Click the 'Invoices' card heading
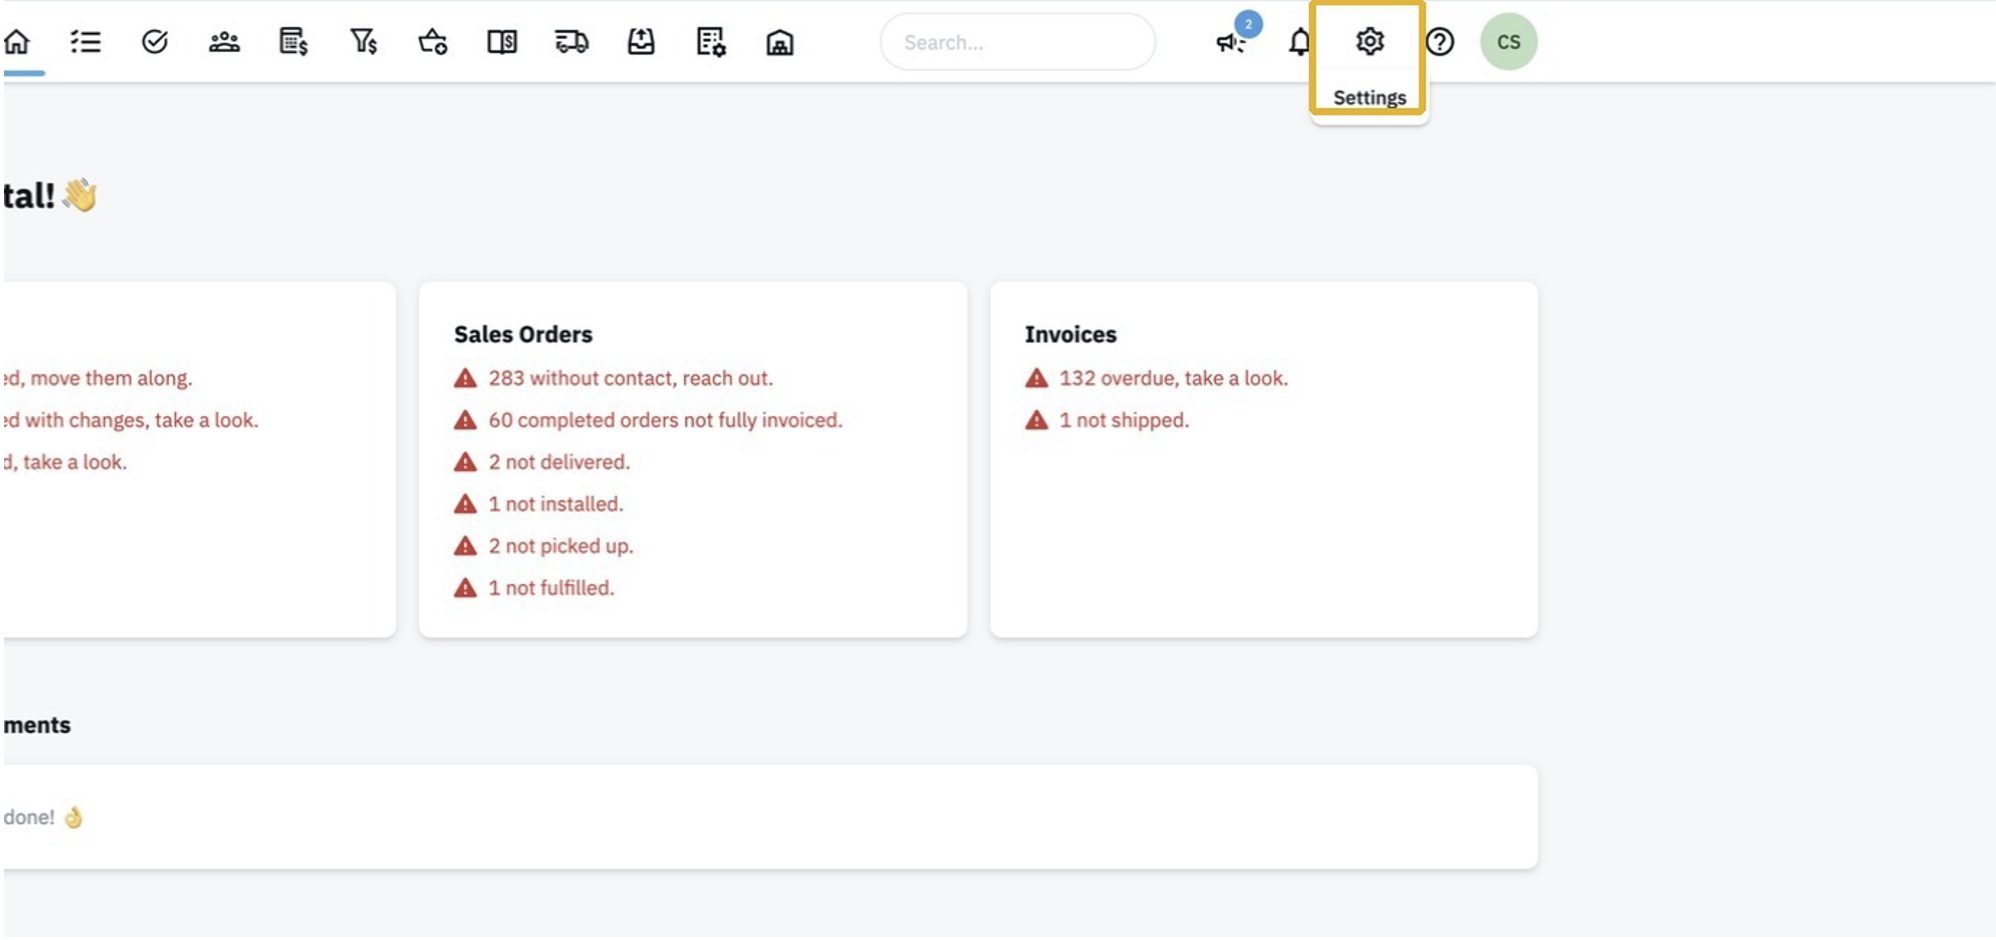Viewport: 1996px width, 940px height. 1070,334
